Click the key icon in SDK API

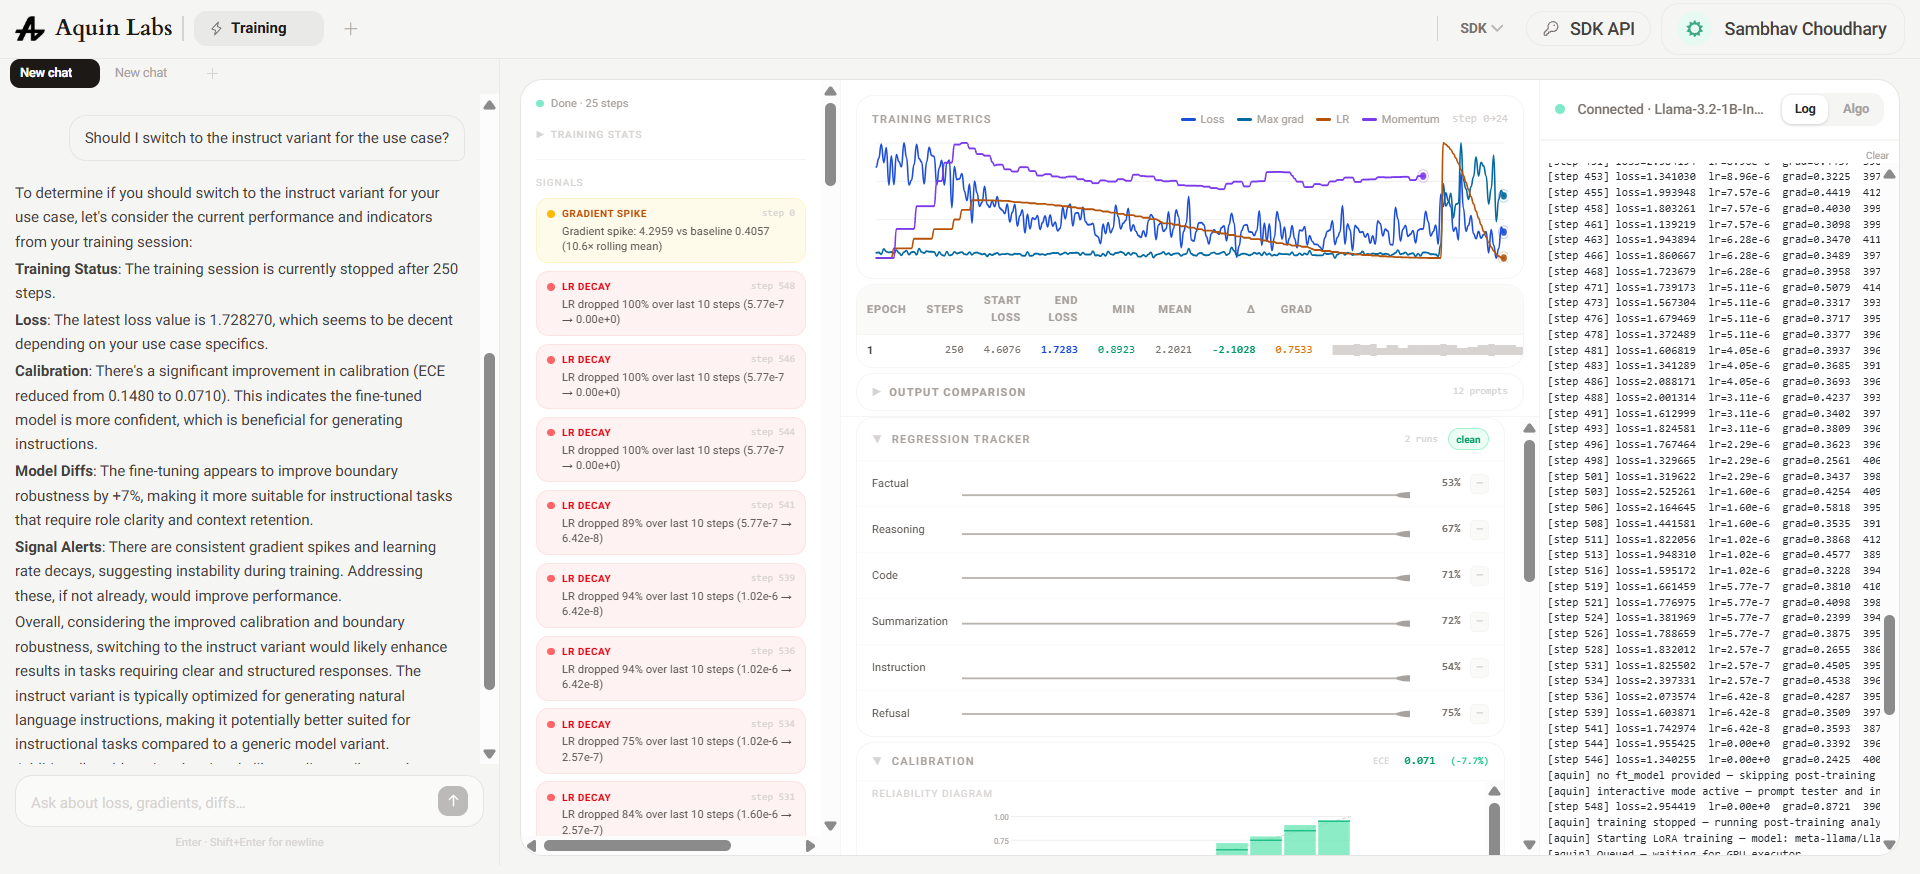point(1551,29)
